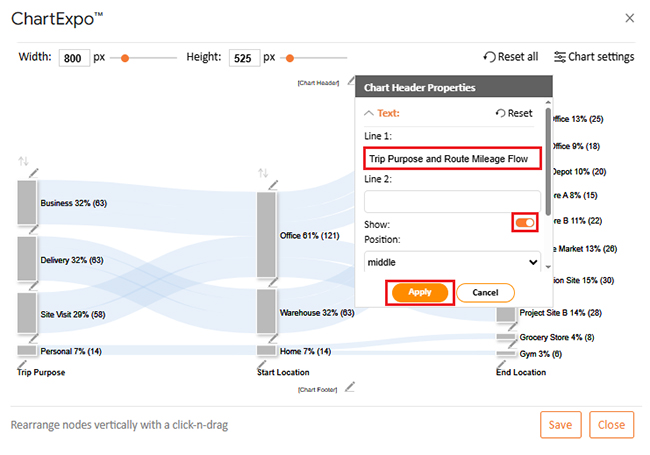
Task: Apply the header changes
Action: 420,293
